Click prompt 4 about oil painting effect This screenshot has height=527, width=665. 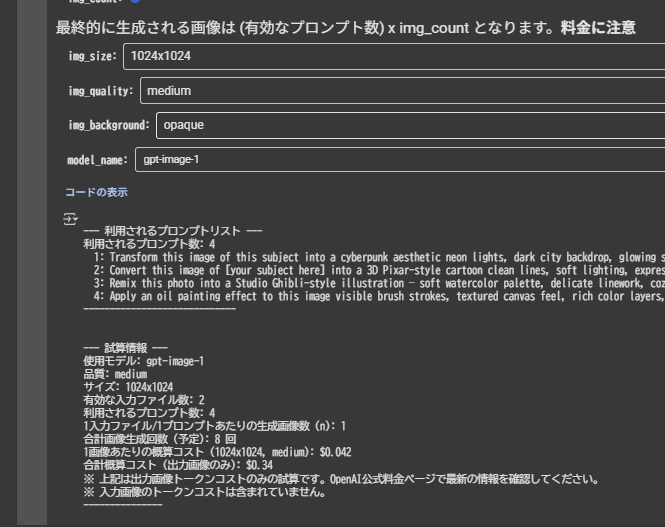click(379, 296)
